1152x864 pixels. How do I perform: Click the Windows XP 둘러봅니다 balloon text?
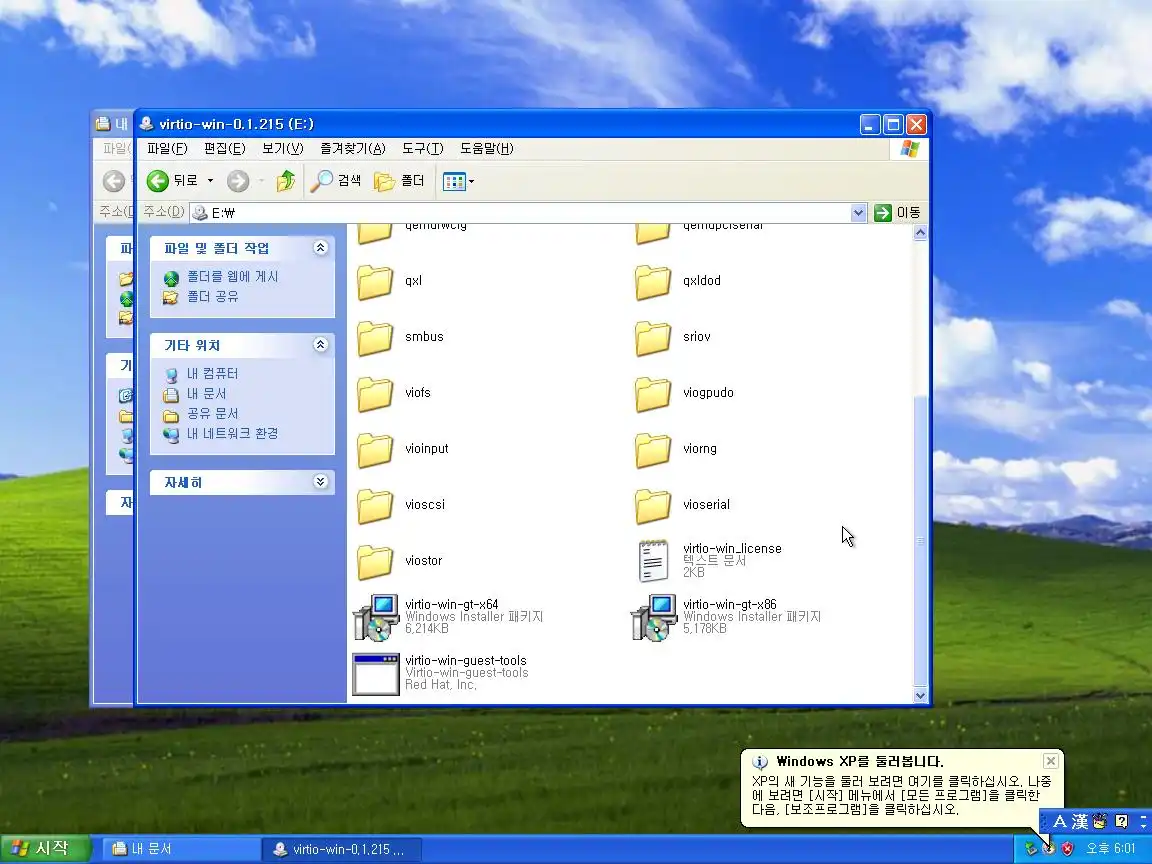pos(860,761)
